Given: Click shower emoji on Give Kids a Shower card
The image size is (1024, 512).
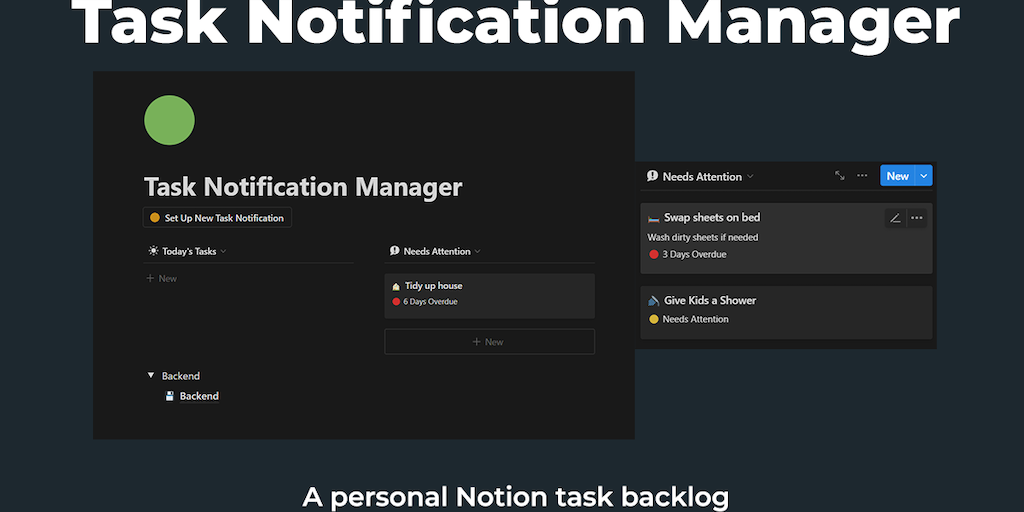Looking at the screenshot, I should [654, 301].
